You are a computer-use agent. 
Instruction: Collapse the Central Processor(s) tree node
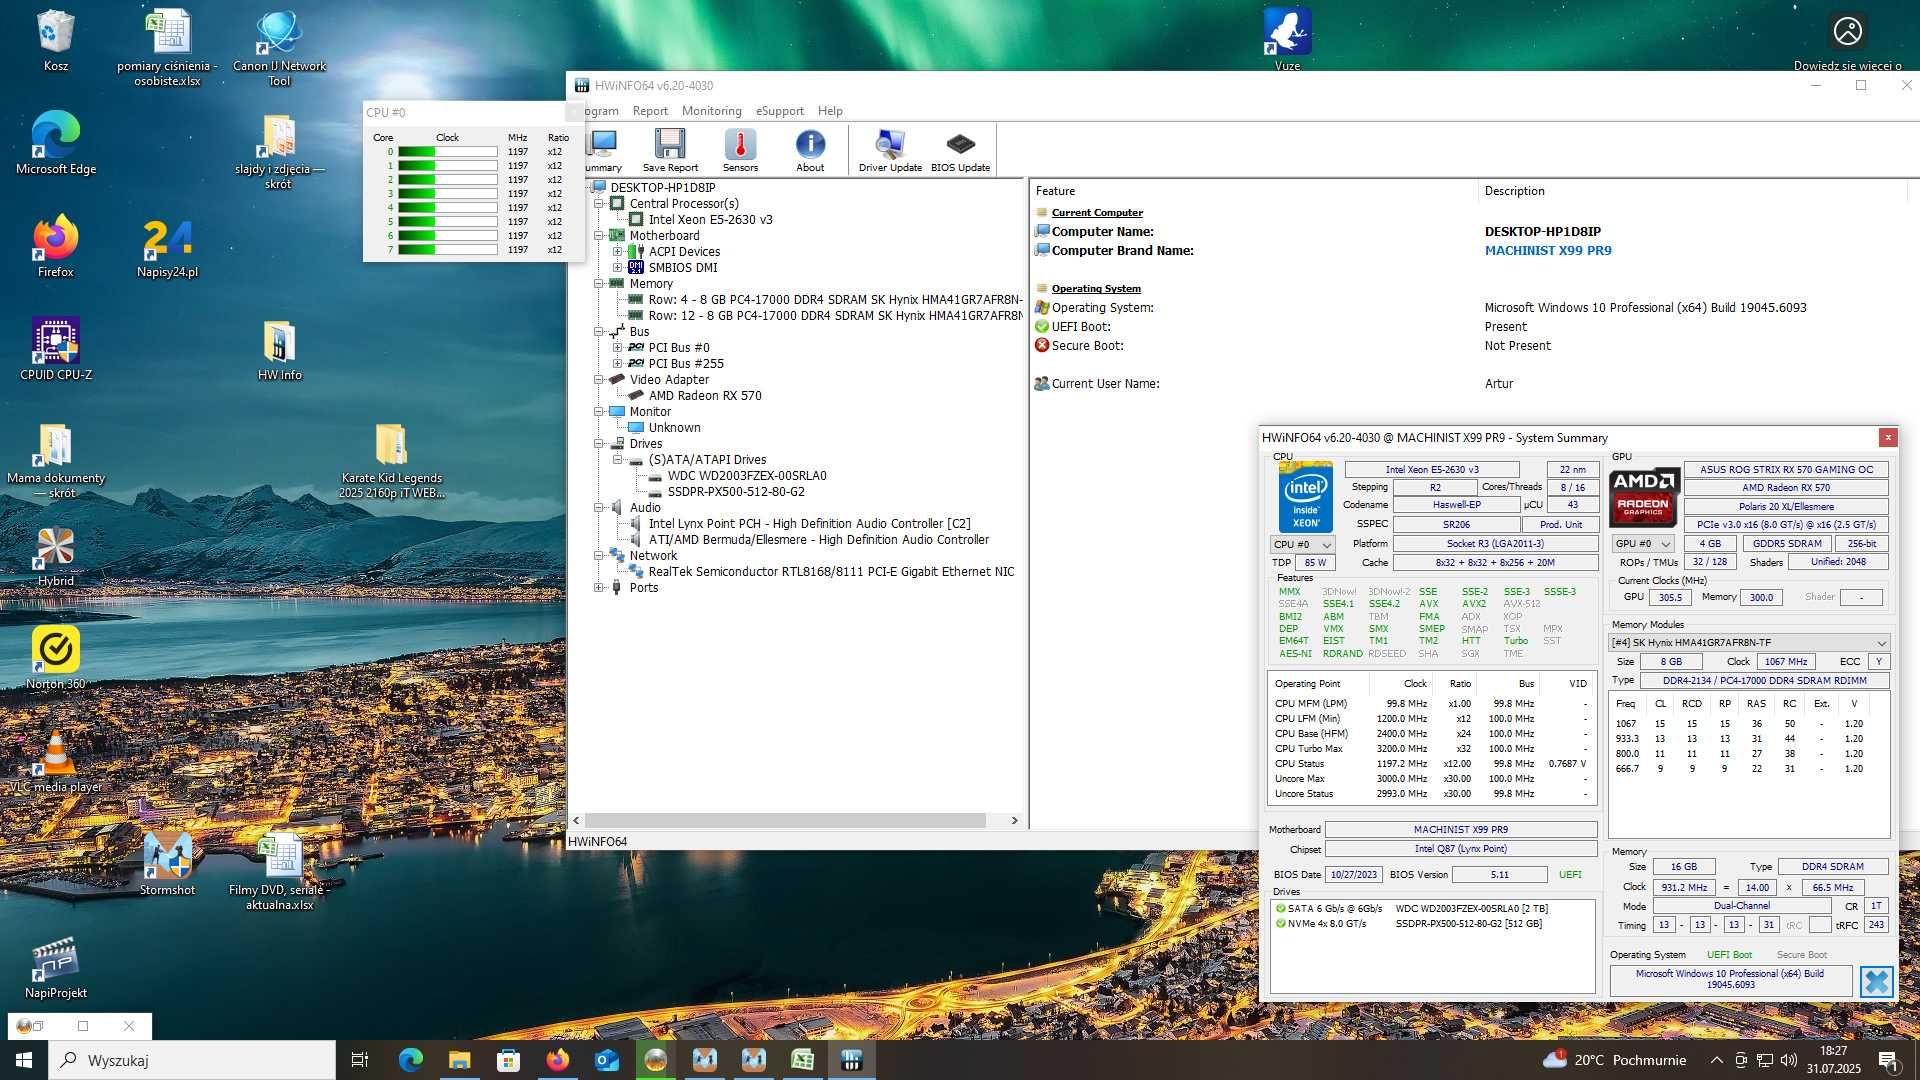[x=599, y=203]
